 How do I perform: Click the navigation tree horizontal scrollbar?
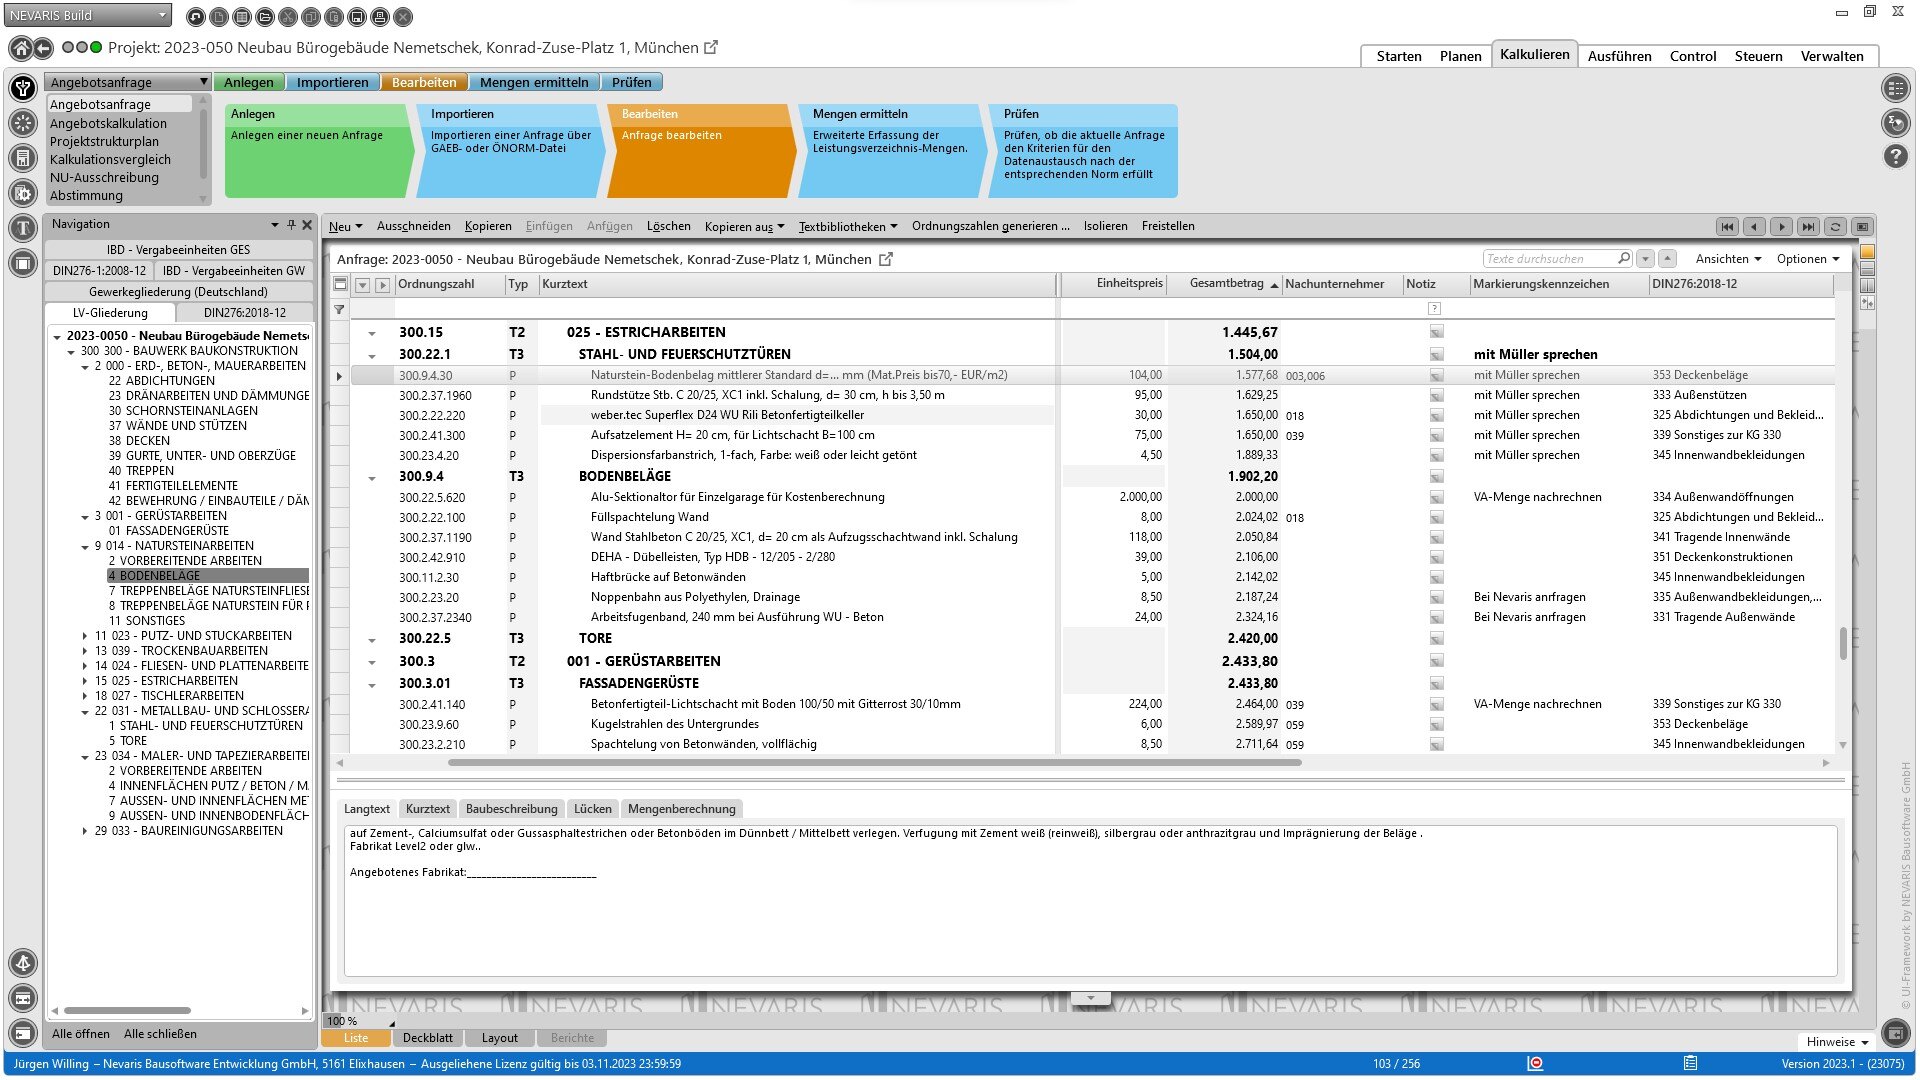tap(127, 1011)
